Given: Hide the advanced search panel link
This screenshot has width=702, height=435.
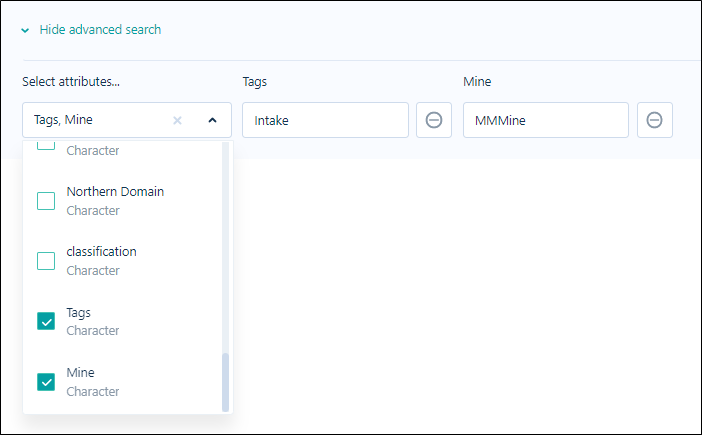Looking at the screenshot, I should (x=100, y=30).
